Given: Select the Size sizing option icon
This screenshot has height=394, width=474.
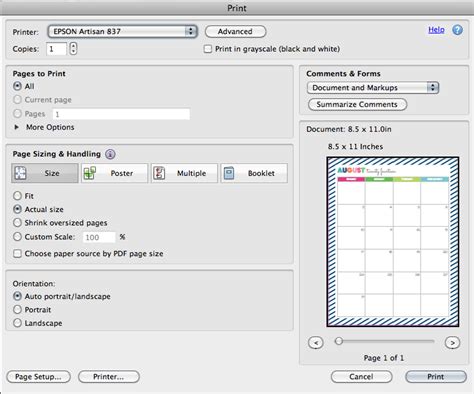Looking at the screenshot, I should point(20,173).
